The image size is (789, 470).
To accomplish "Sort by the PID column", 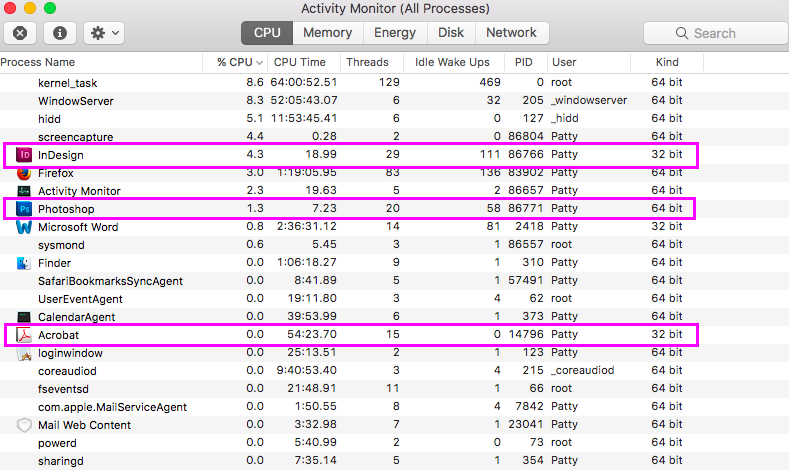I will (x=525, y=62).
